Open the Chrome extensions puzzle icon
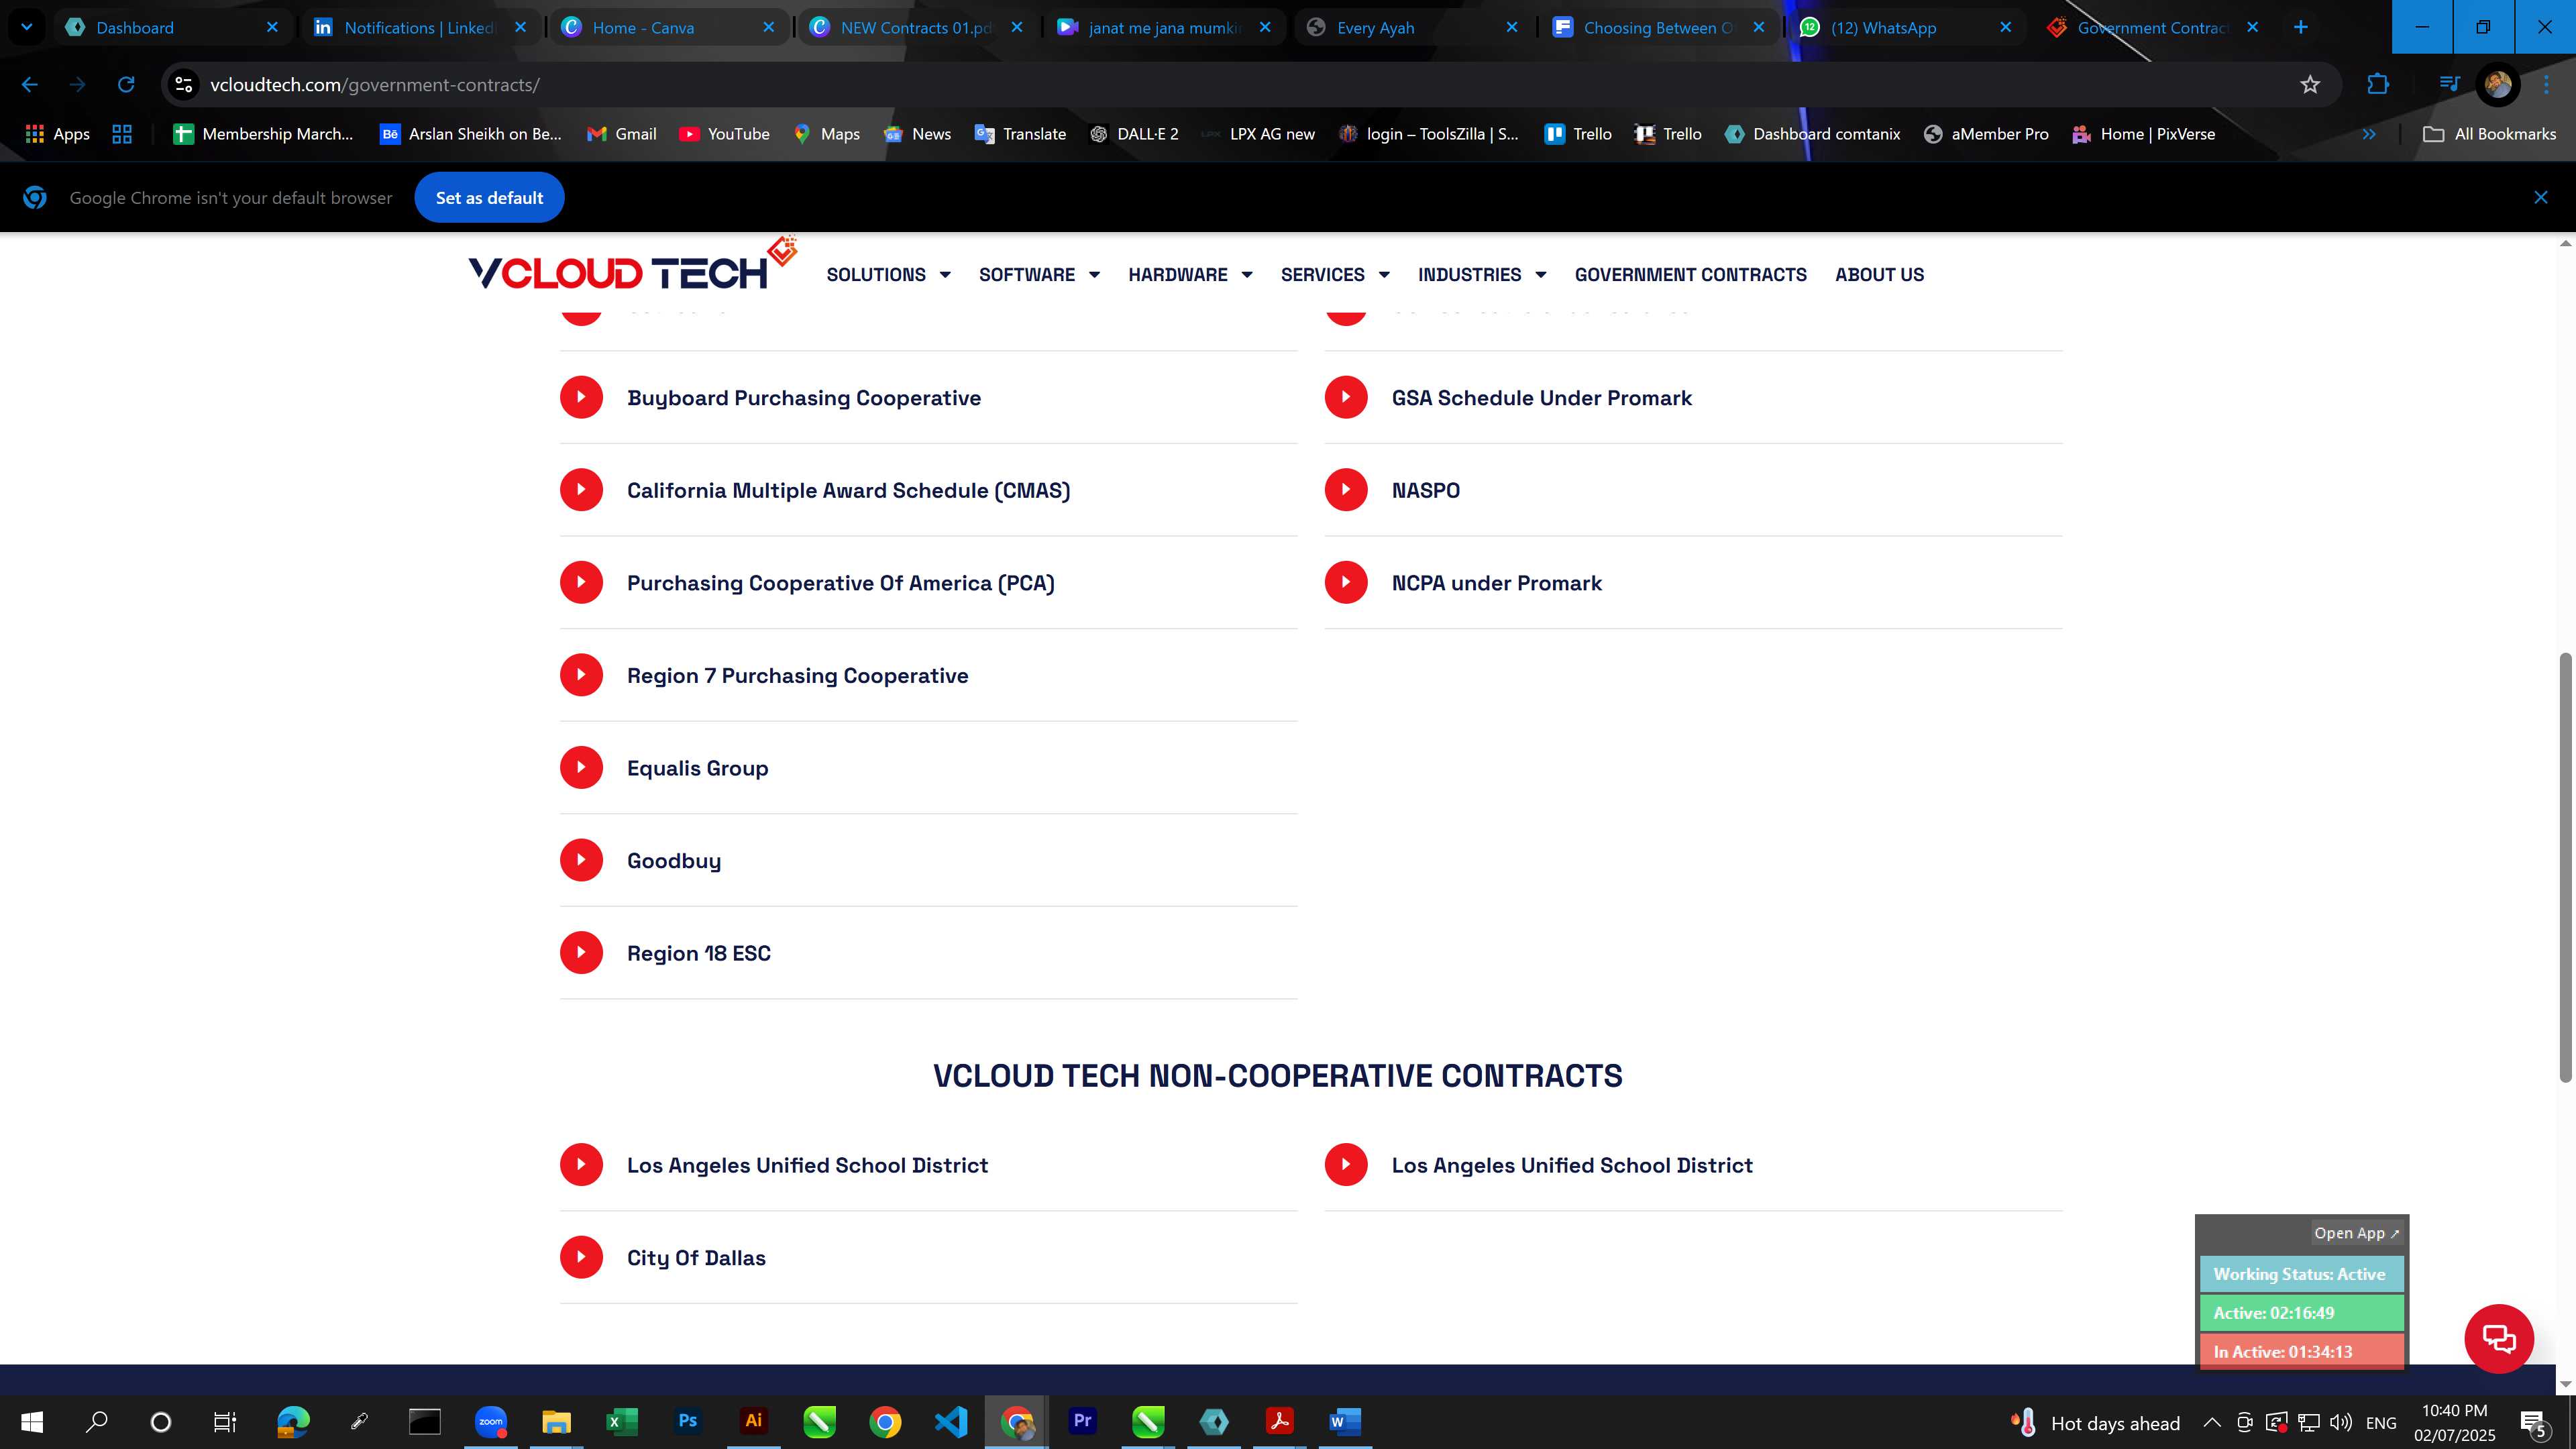Image resolution: width=2576 pixels, height=1449 pixels. 2378,85
